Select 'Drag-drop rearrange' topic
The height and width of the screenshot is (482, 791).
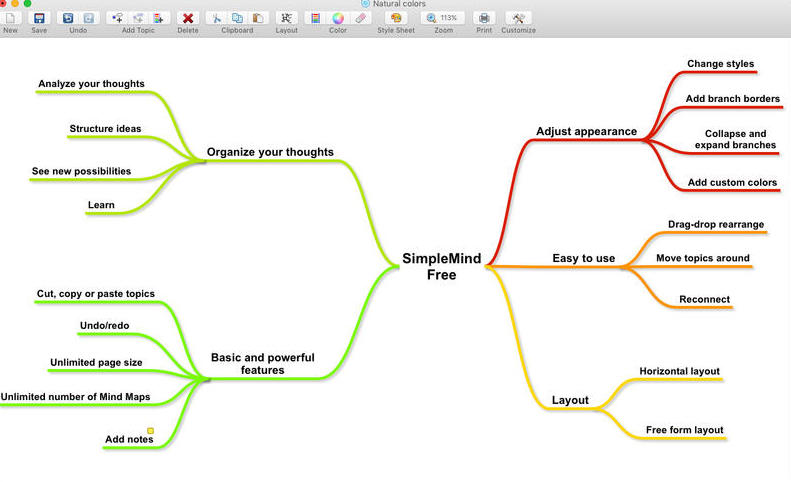coord(716,224)
